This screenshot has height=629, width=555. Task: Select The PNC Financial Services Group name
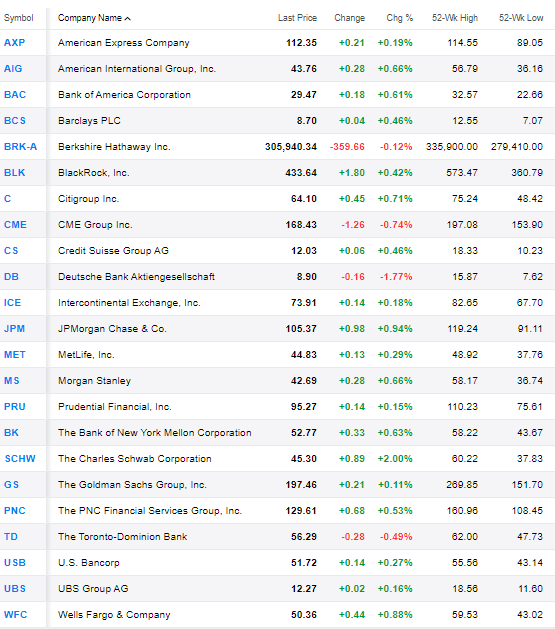point(150,511)
